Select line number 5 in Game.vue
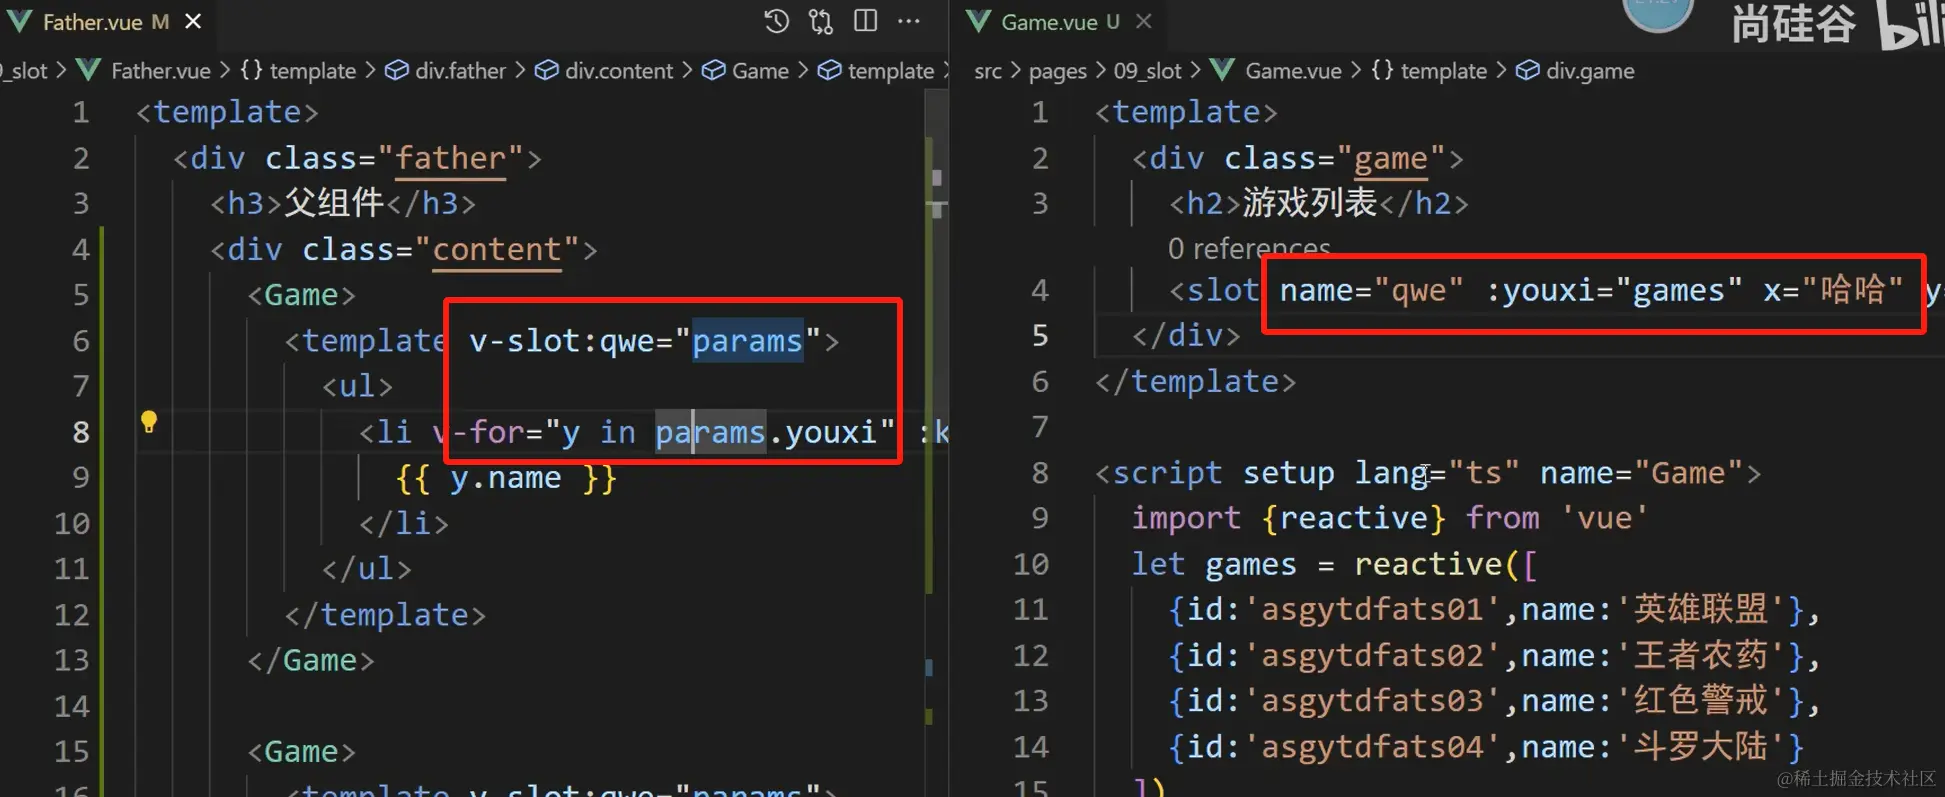 coord(1040,335)
